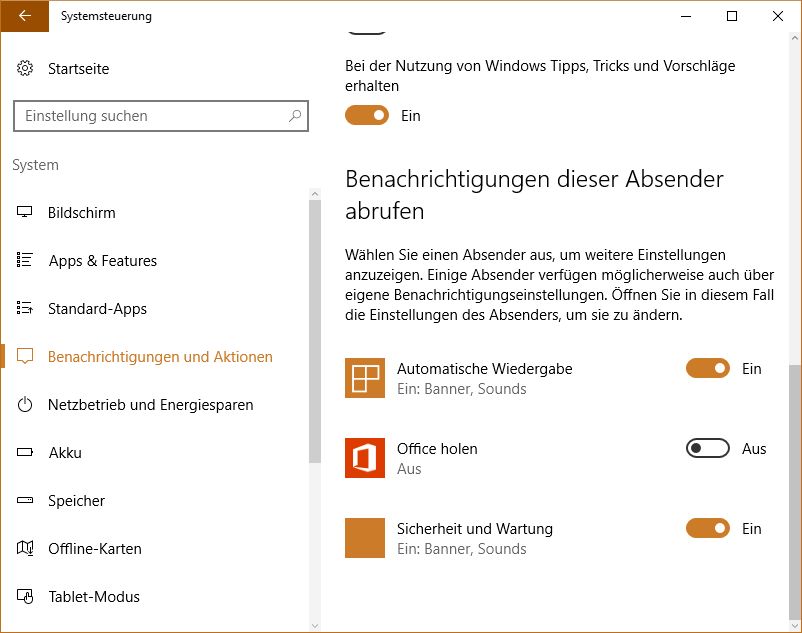Go to Netzbetrieb und Energiesparen
This screenshot has height=633, width=802.
click(x=151, y=405)
